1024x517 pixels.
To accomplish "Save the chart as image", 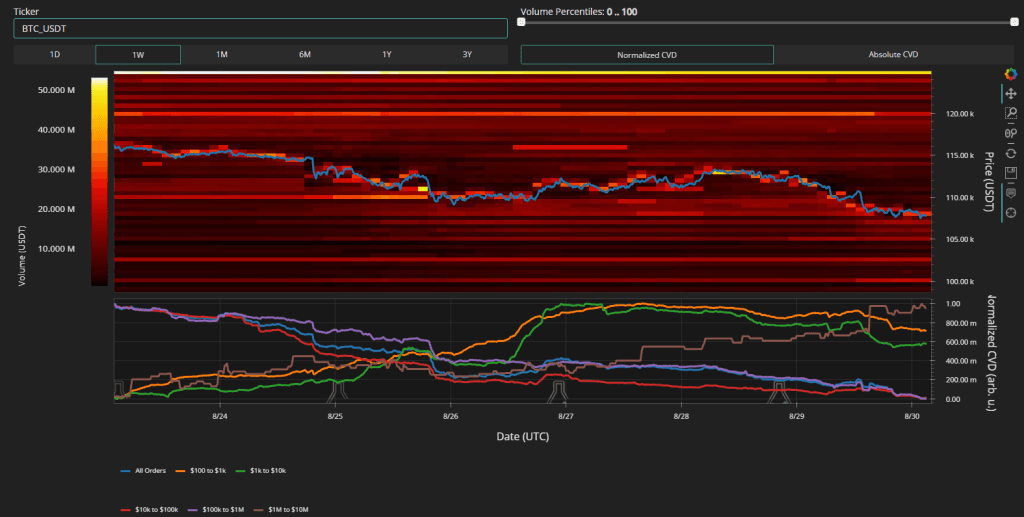I will 1010,173.
